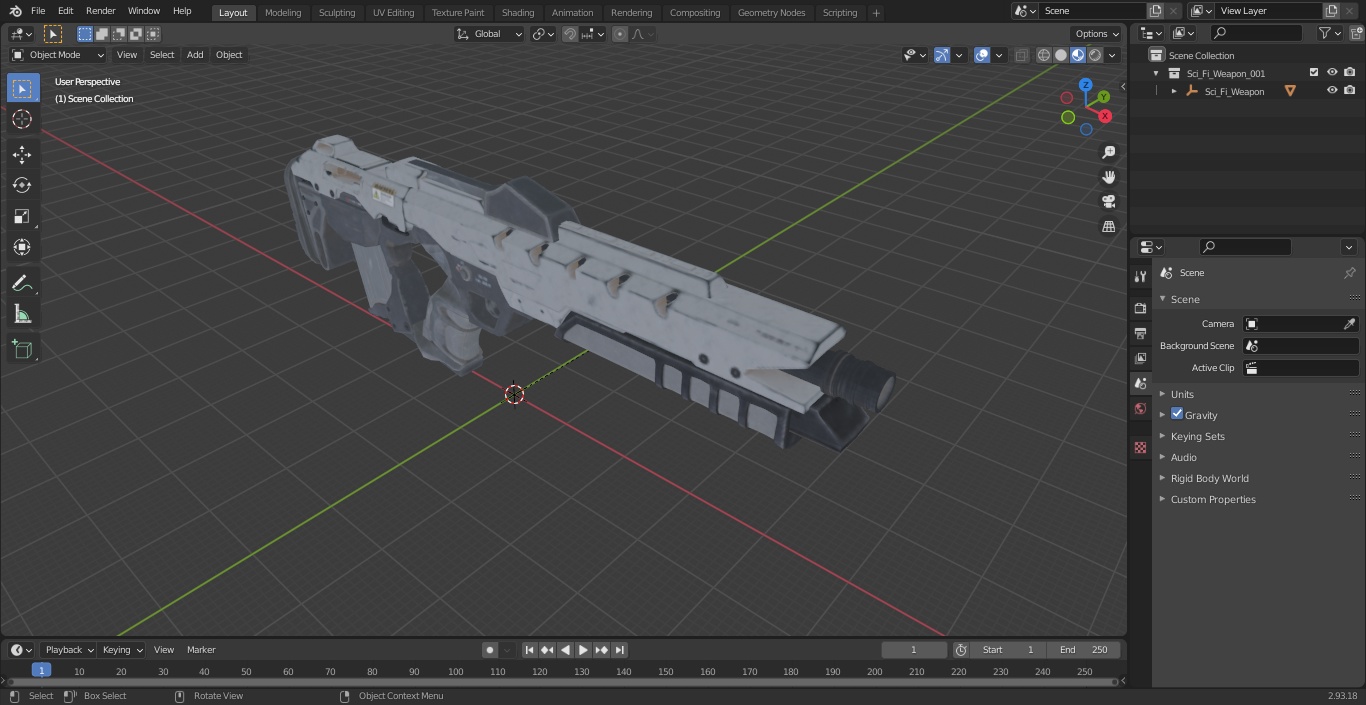Screen dimensions: 1366x705
Task: Select the Measure tool
Action: point(22,315)
